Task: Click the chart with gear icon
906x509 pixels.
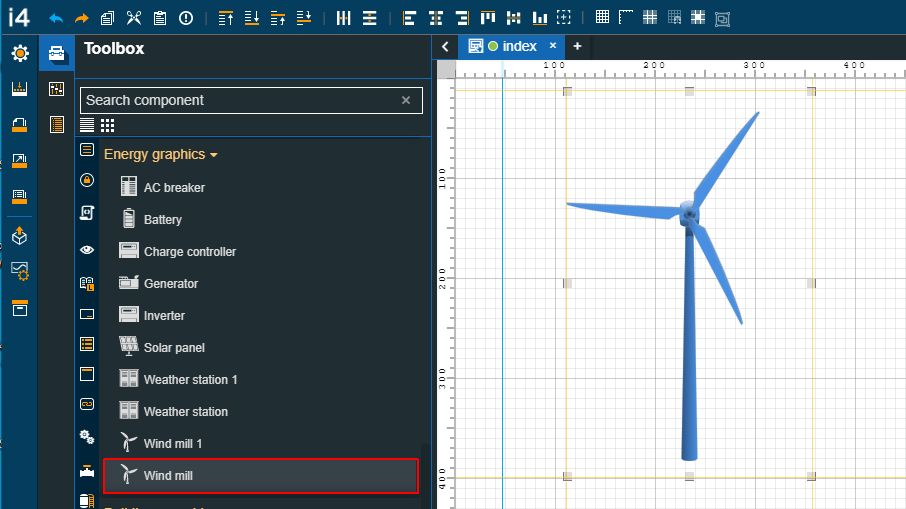Action: click(x=20, y=271)
